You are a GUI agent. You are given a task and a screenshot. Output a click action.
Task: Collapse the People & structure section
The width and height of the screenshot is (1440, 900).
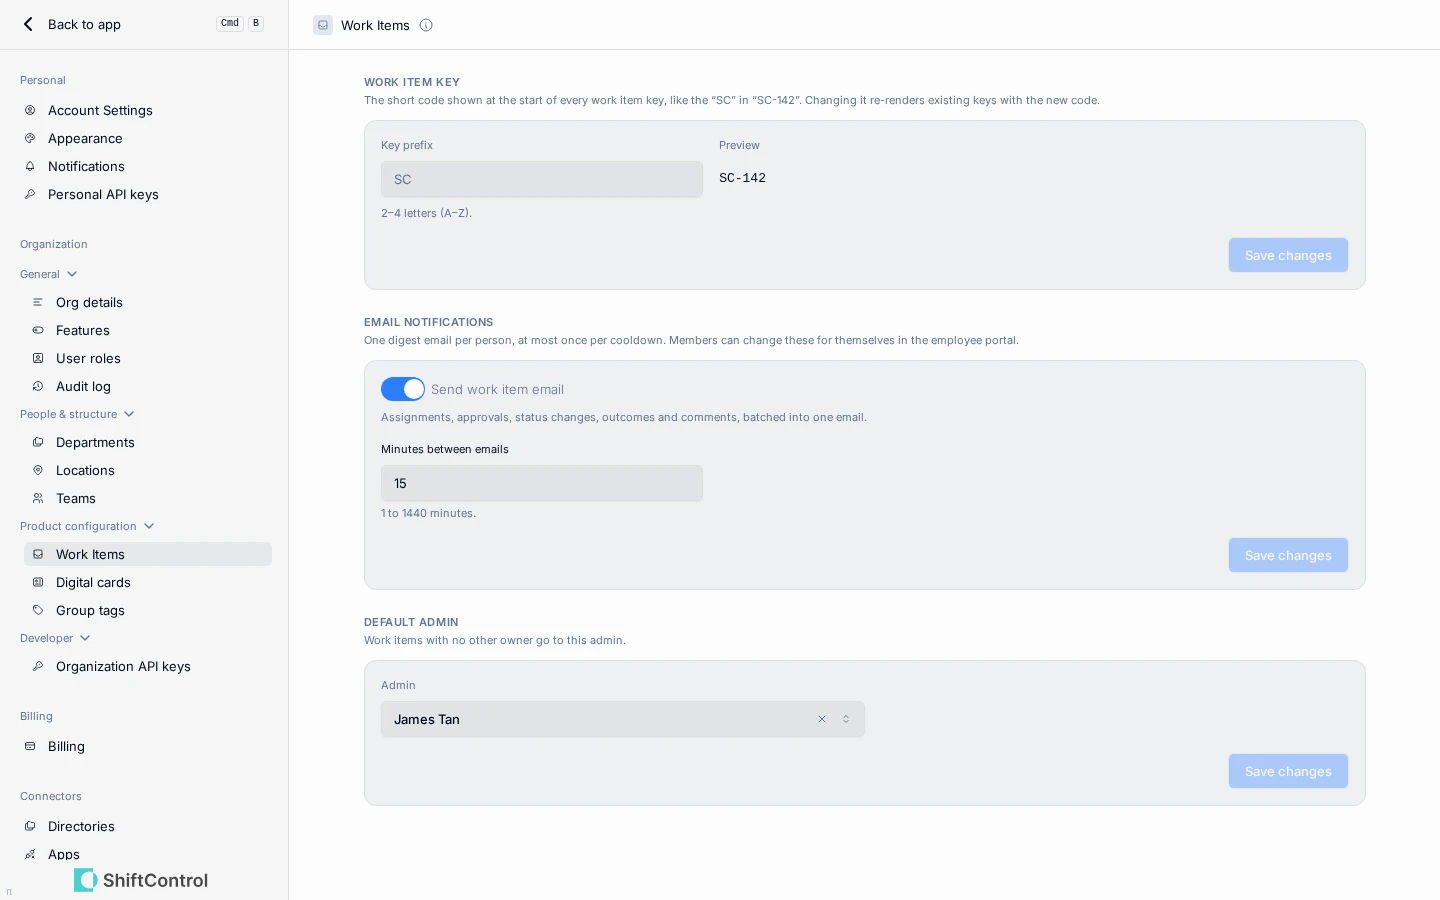coord(129,414)
